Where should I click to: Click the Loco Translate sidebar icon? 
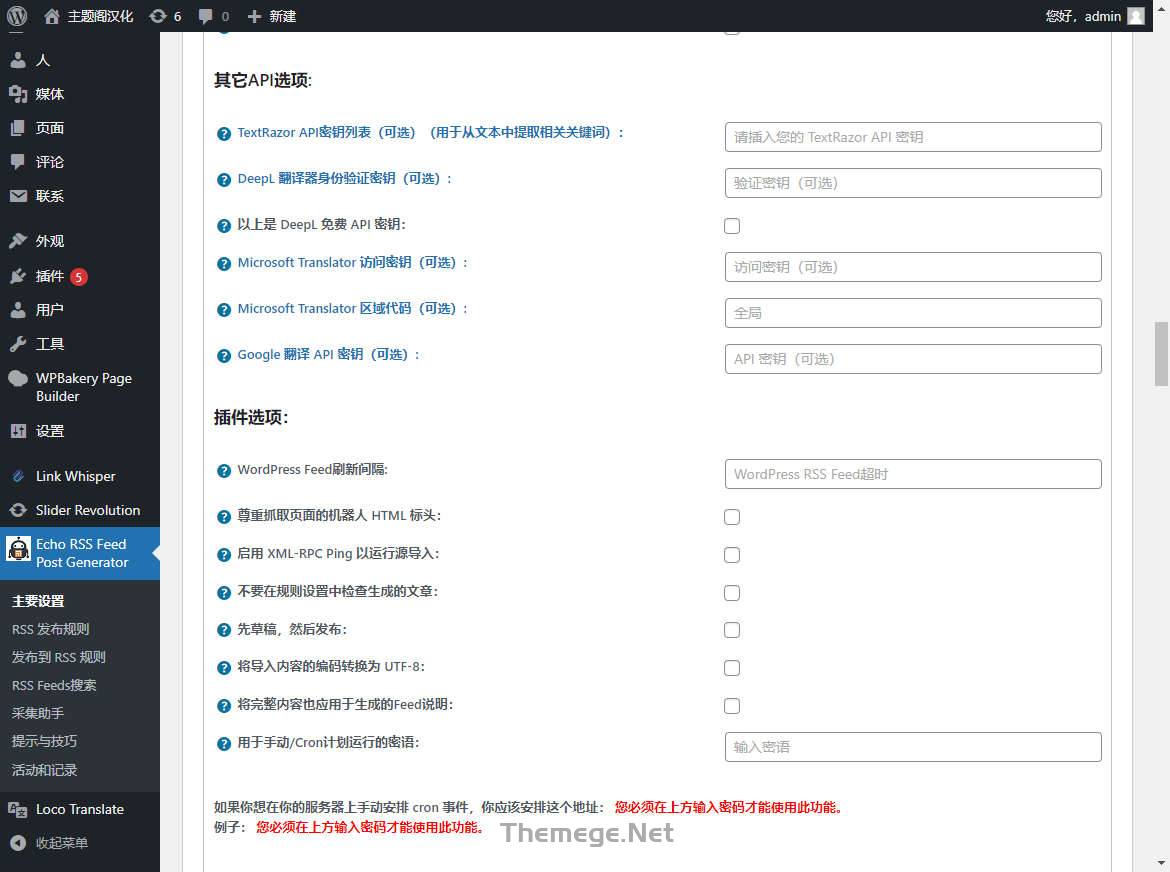click(x=18, y=809)
